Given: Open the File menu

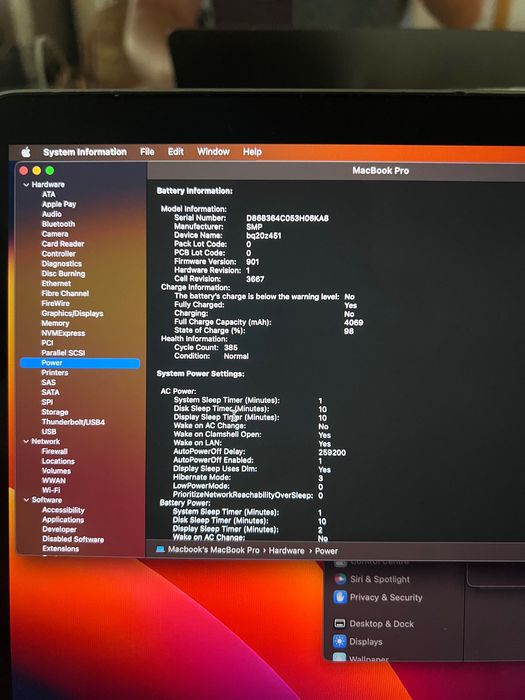Looking at the screenshot, I should click(147, 152).
